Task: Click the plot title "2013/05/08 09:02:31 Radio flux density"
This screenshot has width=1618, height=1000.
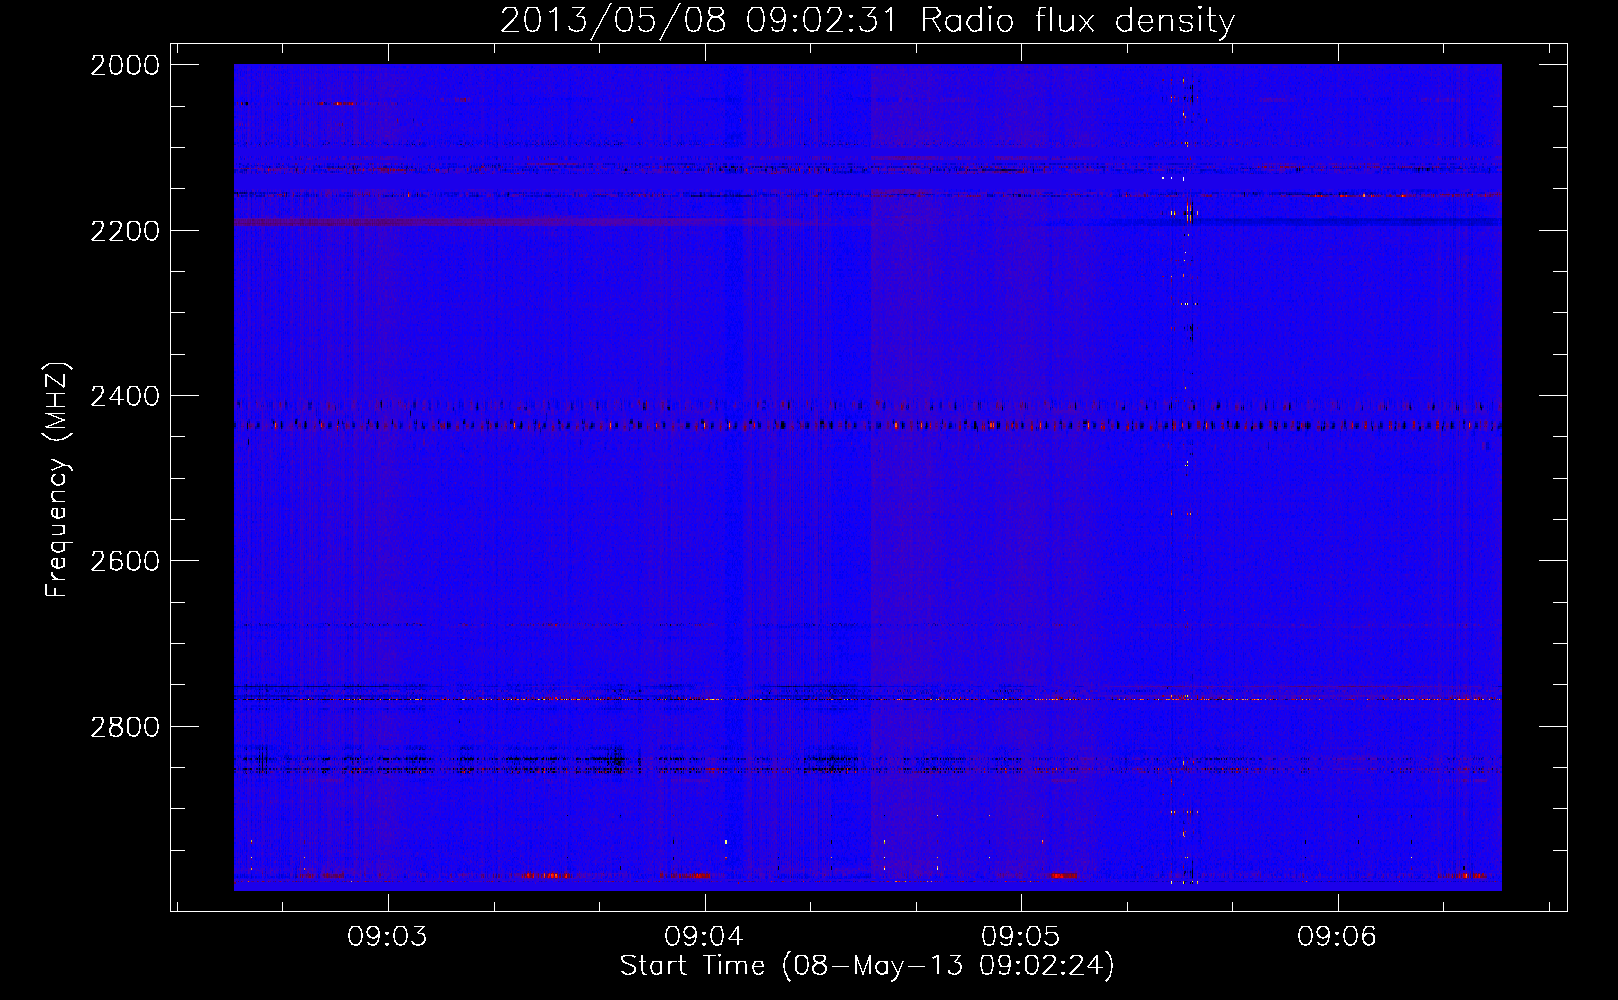Action: tap(867, 20)
